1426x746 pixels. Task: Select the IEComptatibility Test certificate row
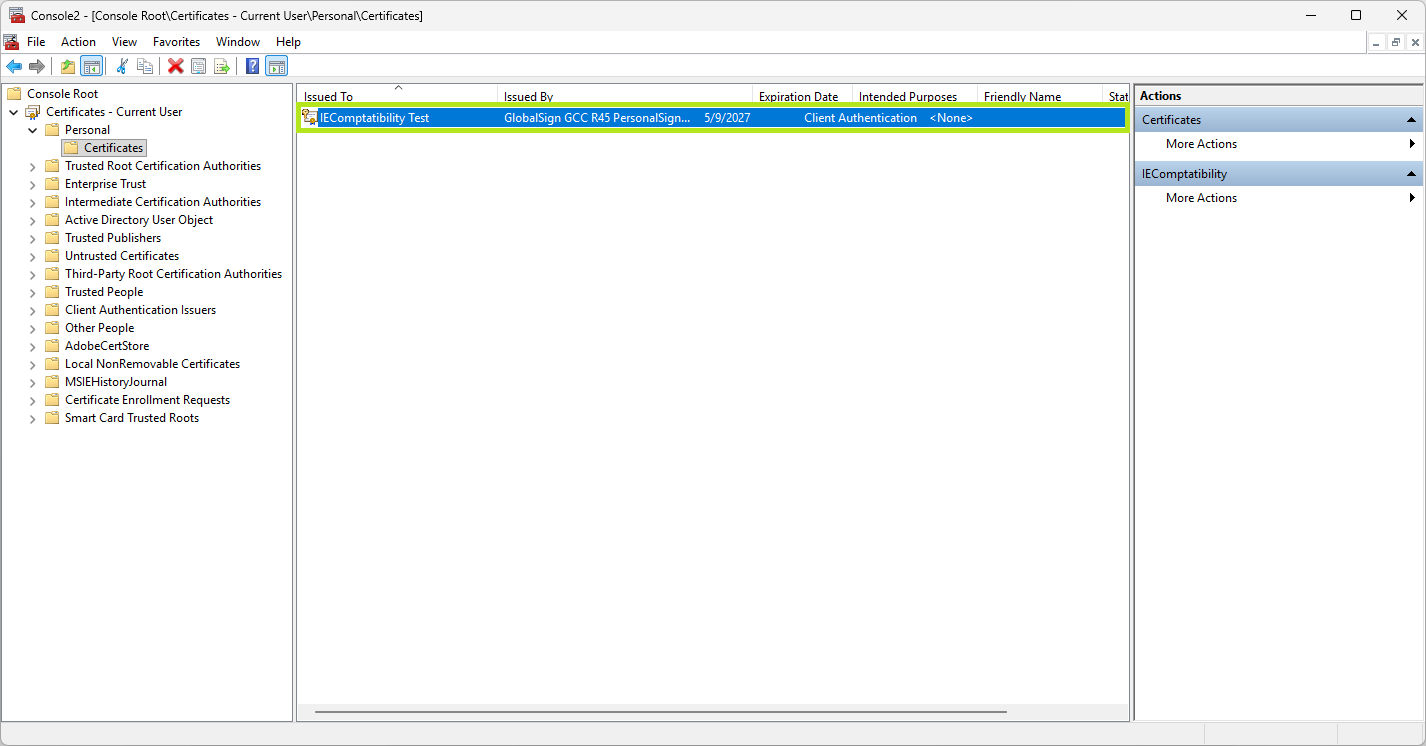coord(712,118)
